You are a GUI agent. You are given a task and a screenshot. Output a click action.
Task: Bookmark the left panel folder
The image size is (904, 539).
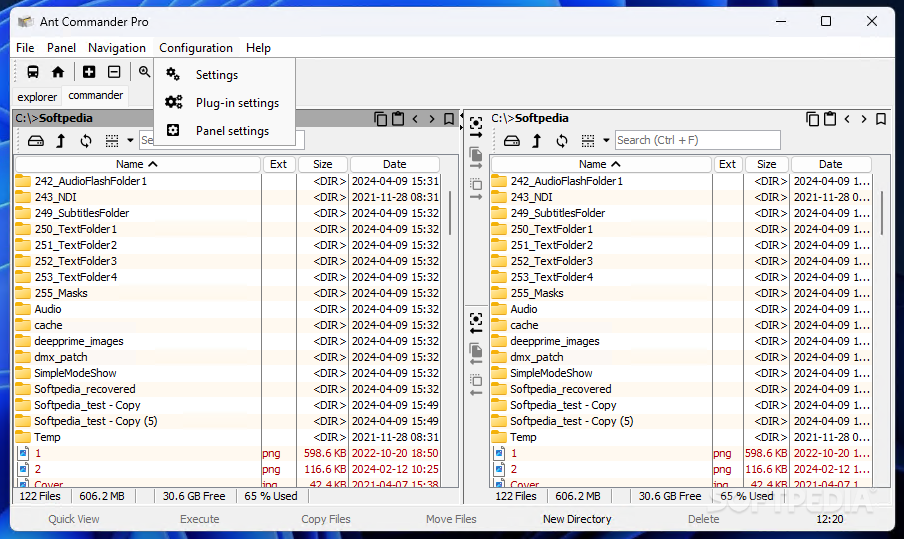click(449, 119)
